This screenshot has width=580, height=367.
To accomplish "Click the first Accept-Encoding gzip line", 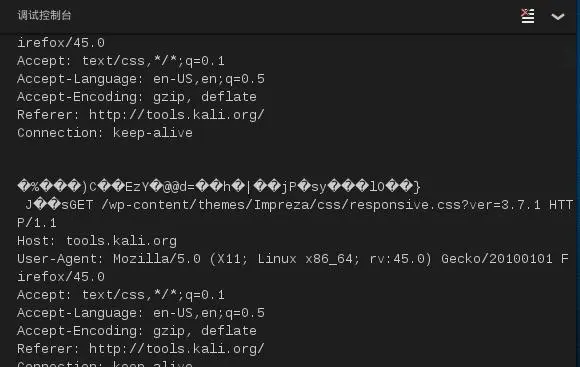I will pos(137,97).
